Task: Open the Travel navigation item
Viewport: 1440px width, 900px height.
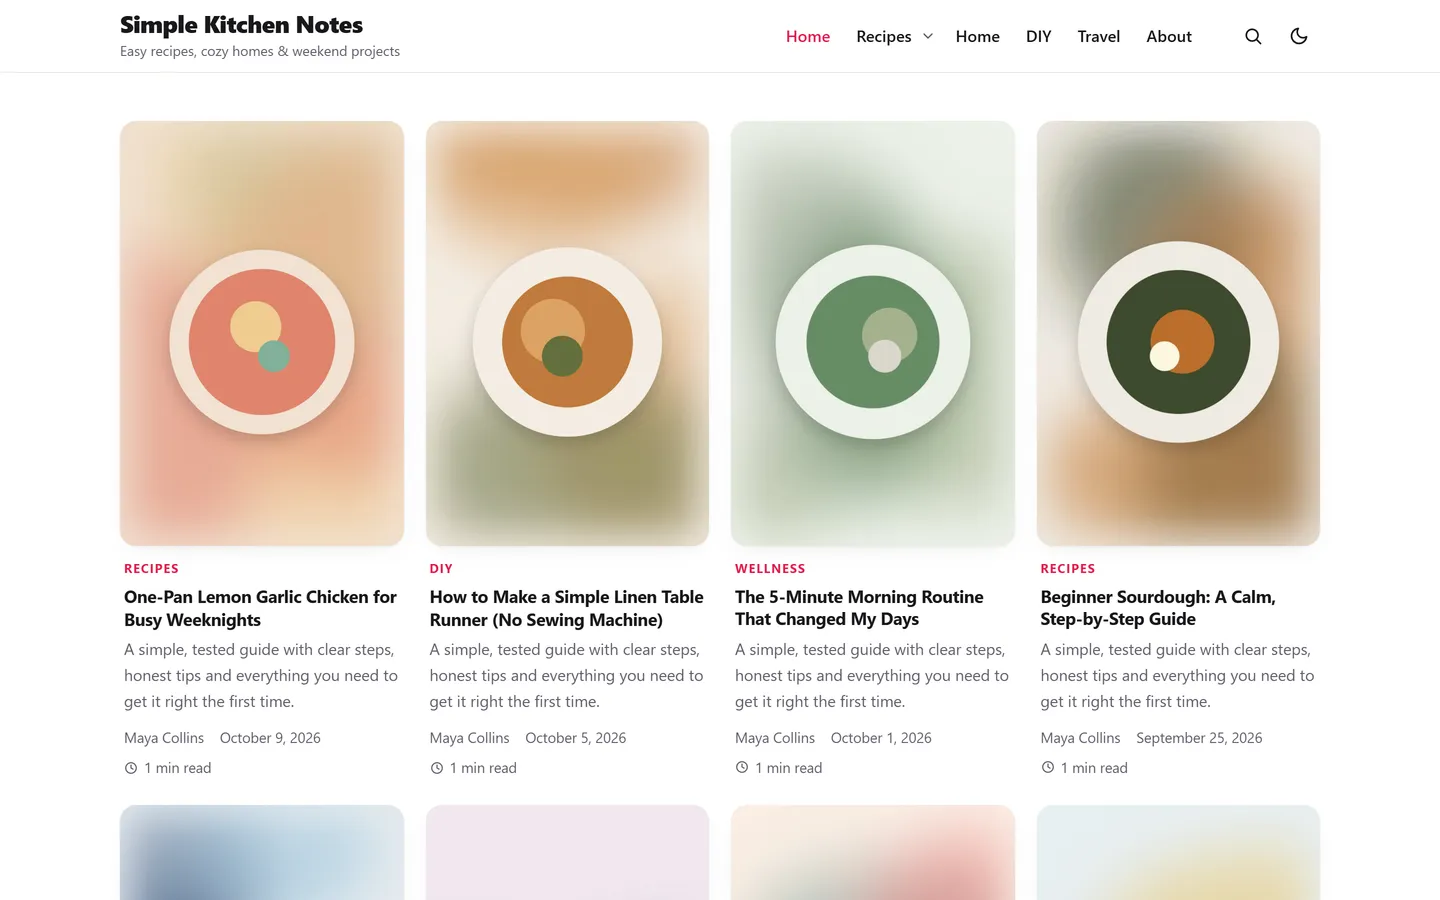Action: [1098, 36]
